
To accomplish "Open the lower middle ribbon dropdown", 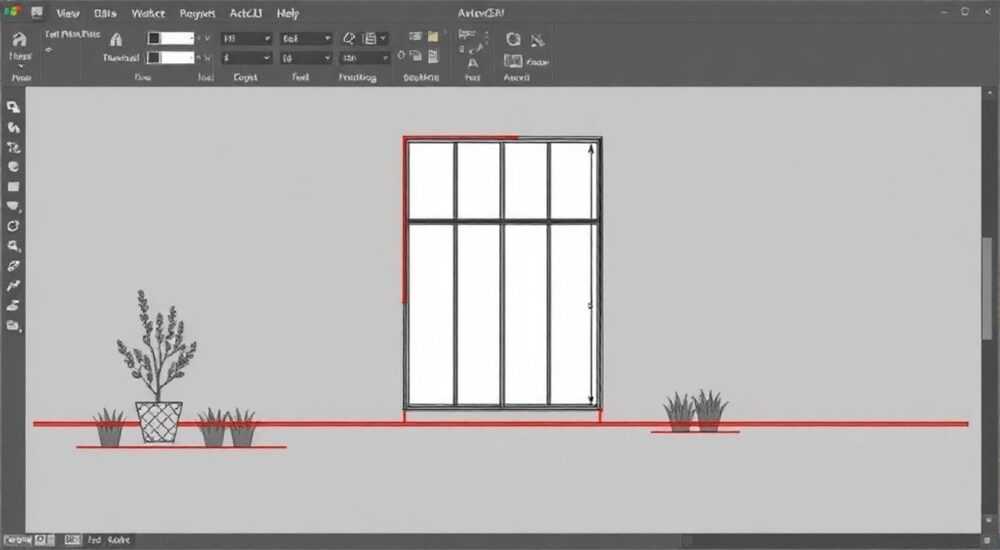I will (306, 58).
